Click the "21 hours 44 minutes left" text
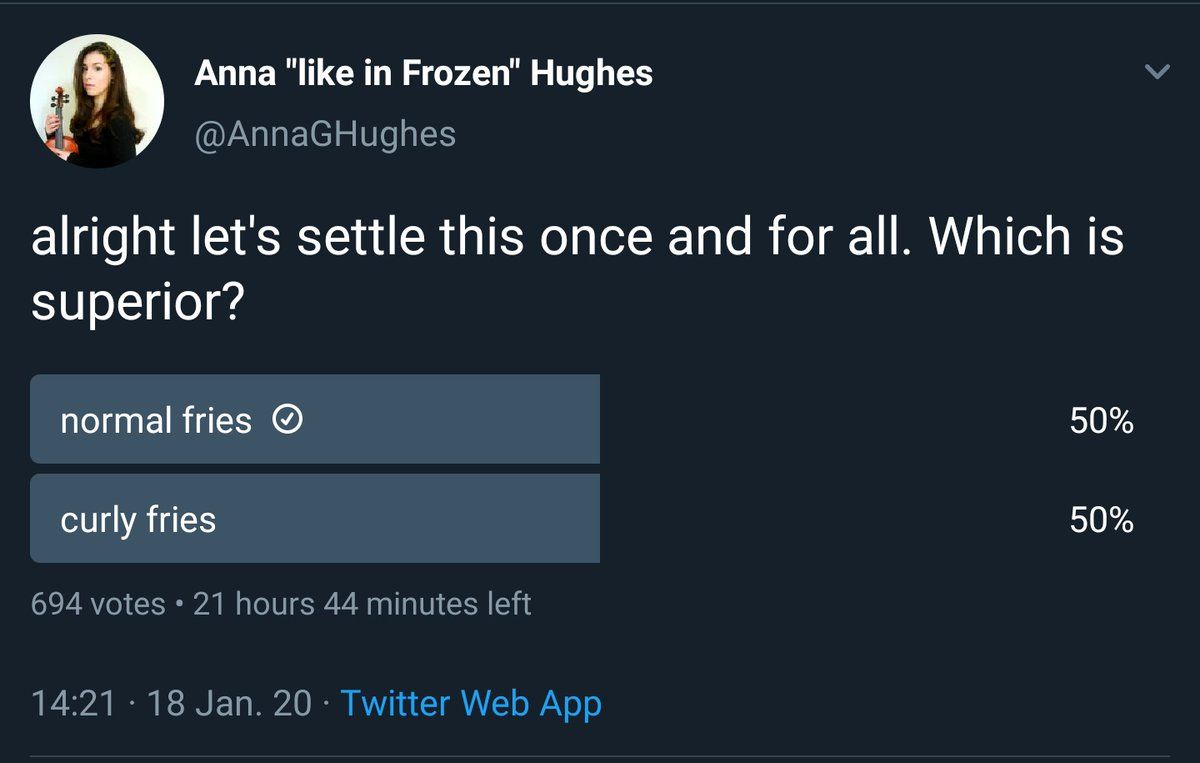 coord(361,604)
